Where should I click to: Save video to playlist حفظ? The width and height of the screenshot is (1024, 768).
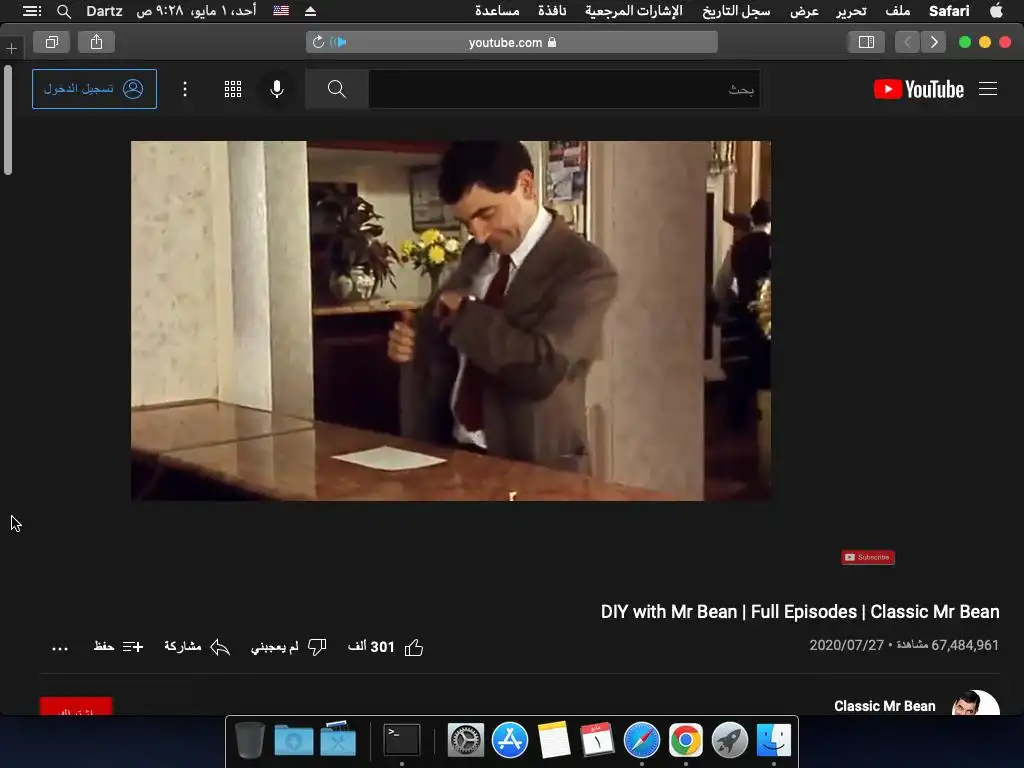[x=118, y=647]
